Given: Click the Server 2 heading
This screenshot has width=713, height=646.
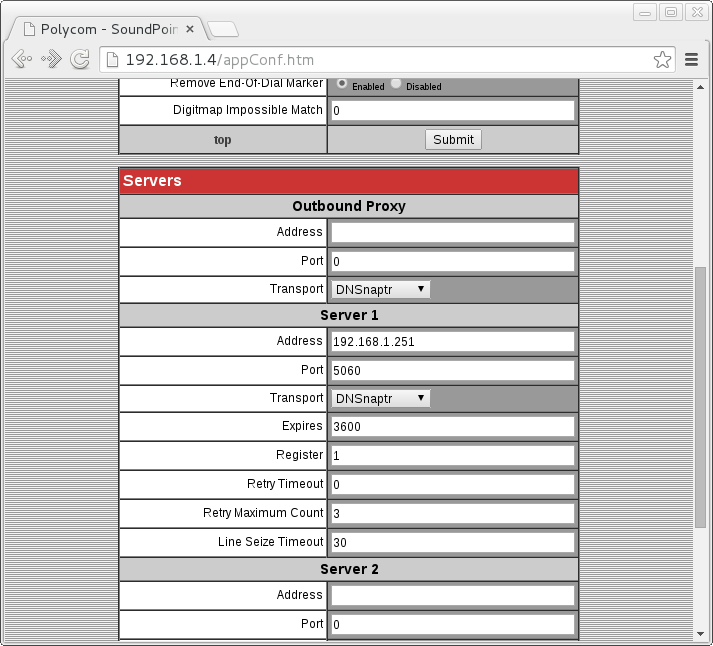Looking at the screenshot, I should click(x=349, y=569).
